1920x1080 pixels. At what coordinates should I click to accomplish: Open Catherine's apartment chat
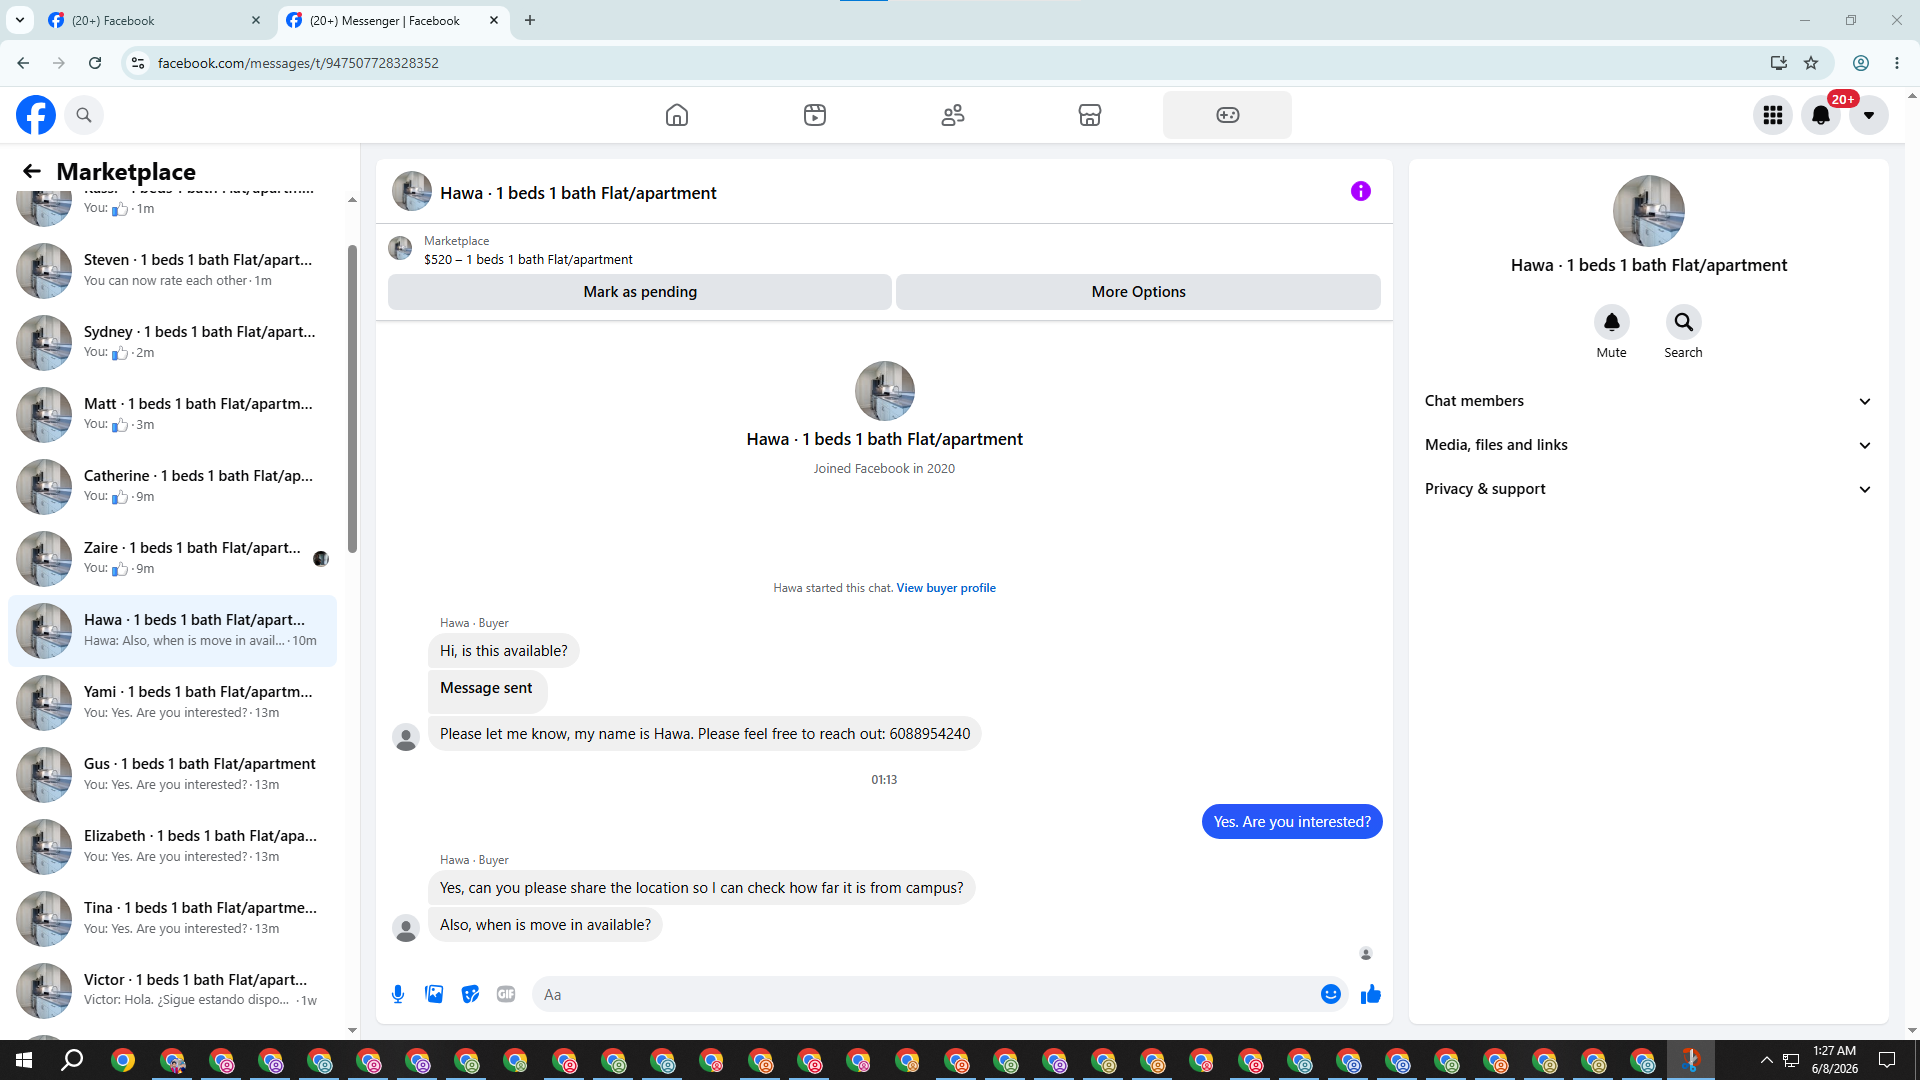click(172, 486)
